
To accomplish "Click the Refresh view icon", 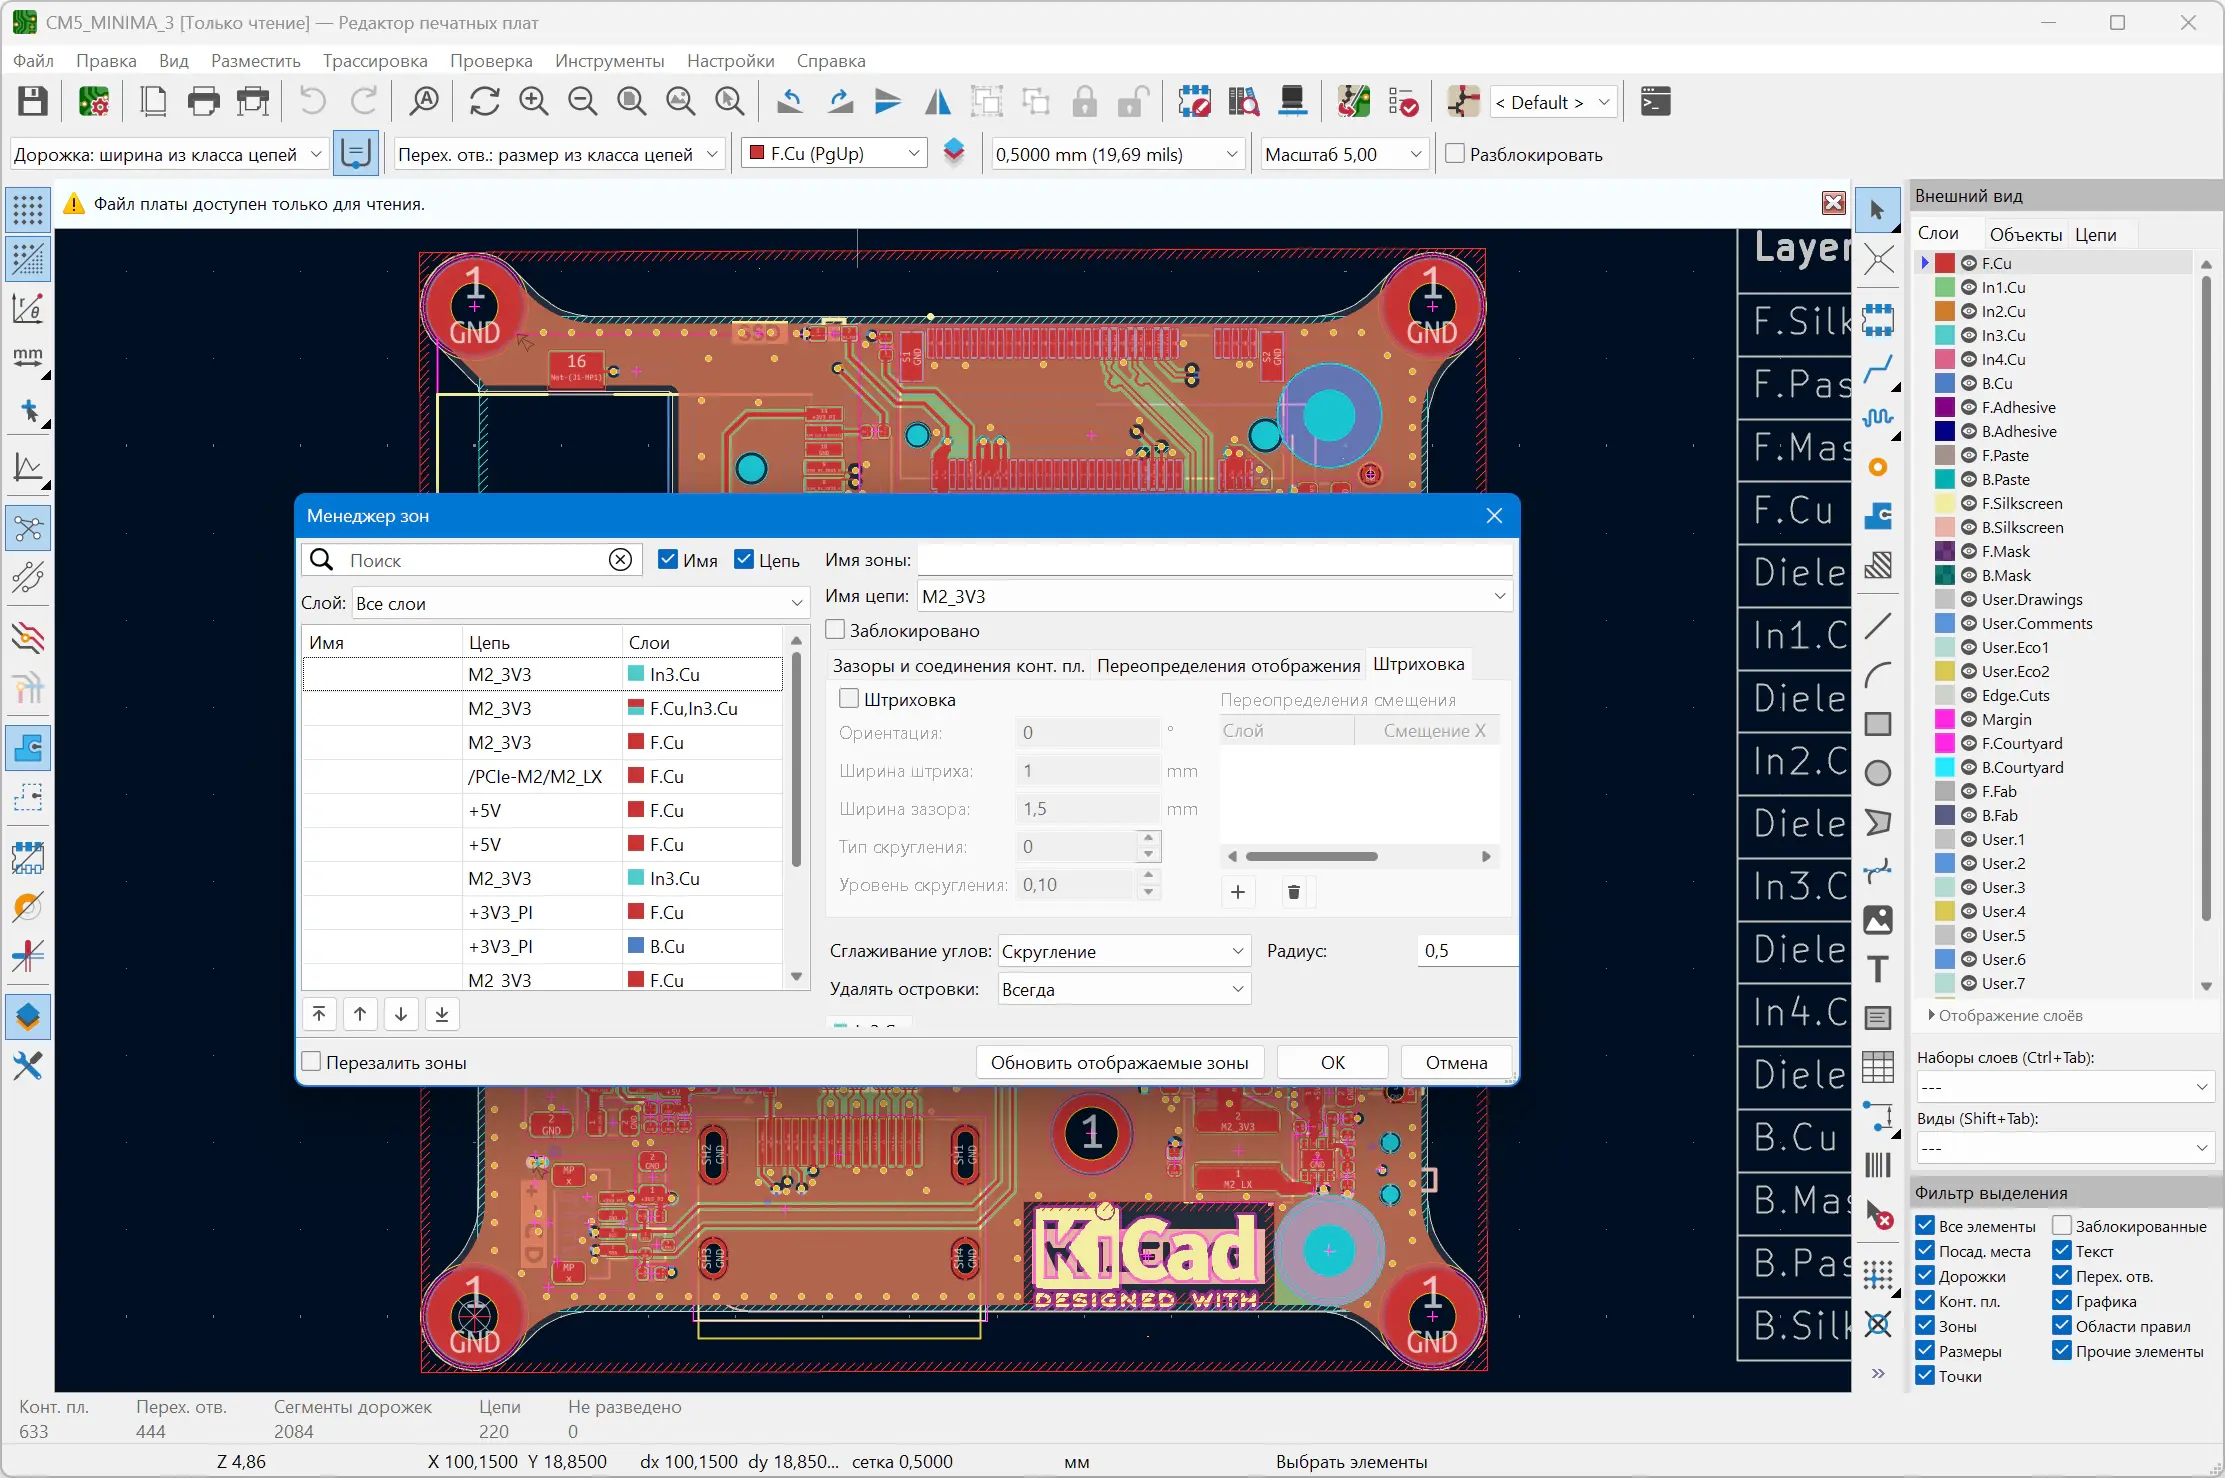I will click(484, 101).
